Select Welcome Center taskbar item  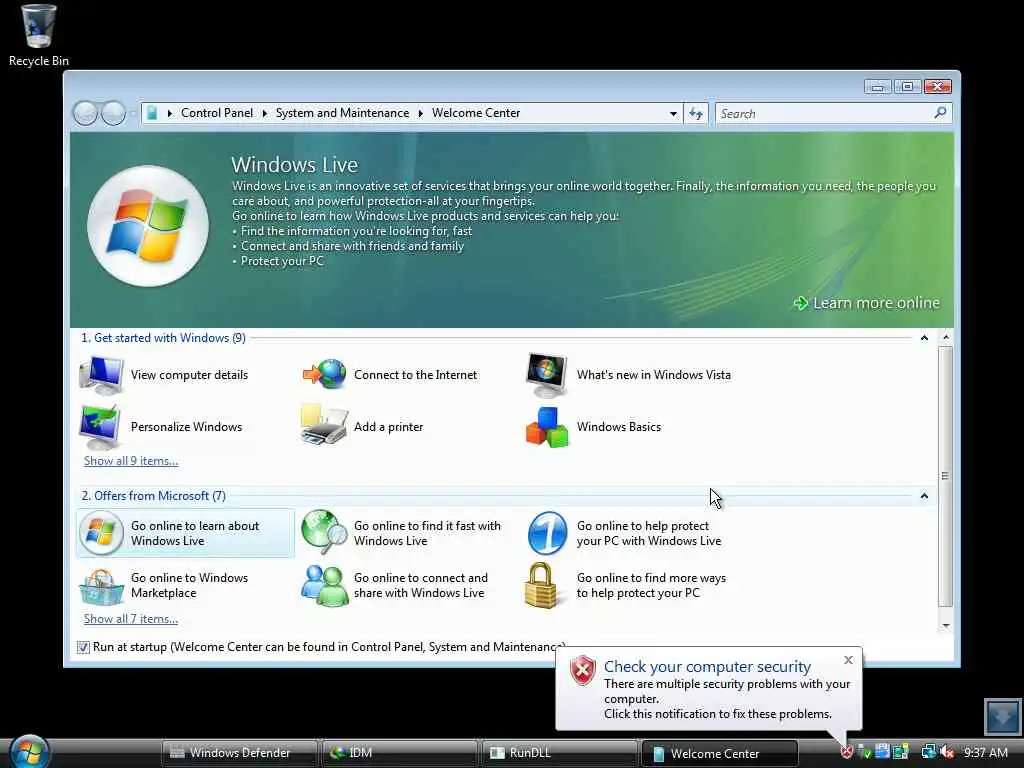click(x=720, y=754)
